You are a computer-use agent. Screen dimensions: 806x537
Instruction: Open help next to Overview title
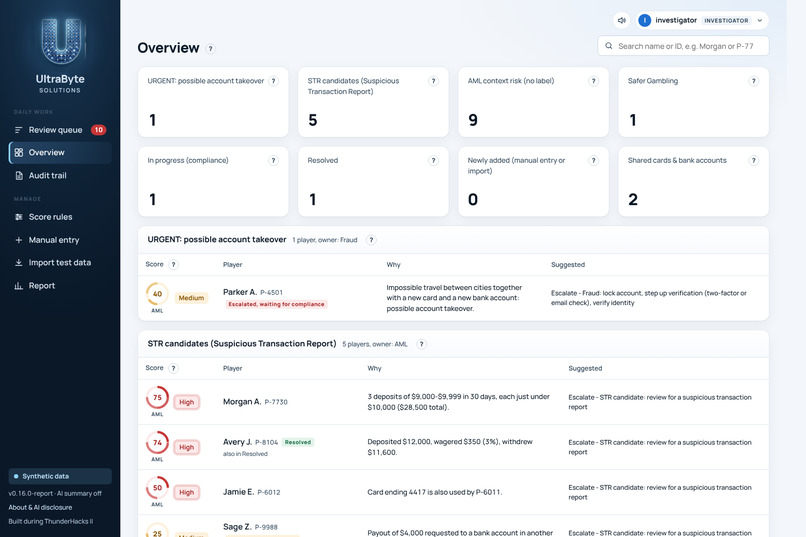[x=210, y=49]
